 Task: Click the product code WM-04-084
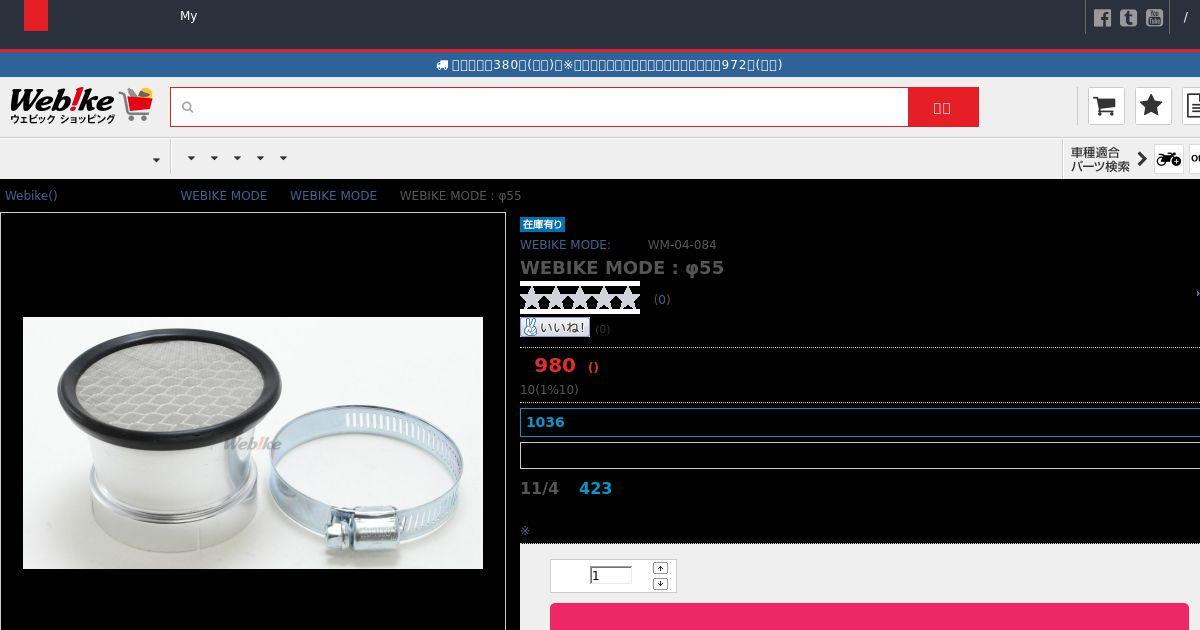682,245
